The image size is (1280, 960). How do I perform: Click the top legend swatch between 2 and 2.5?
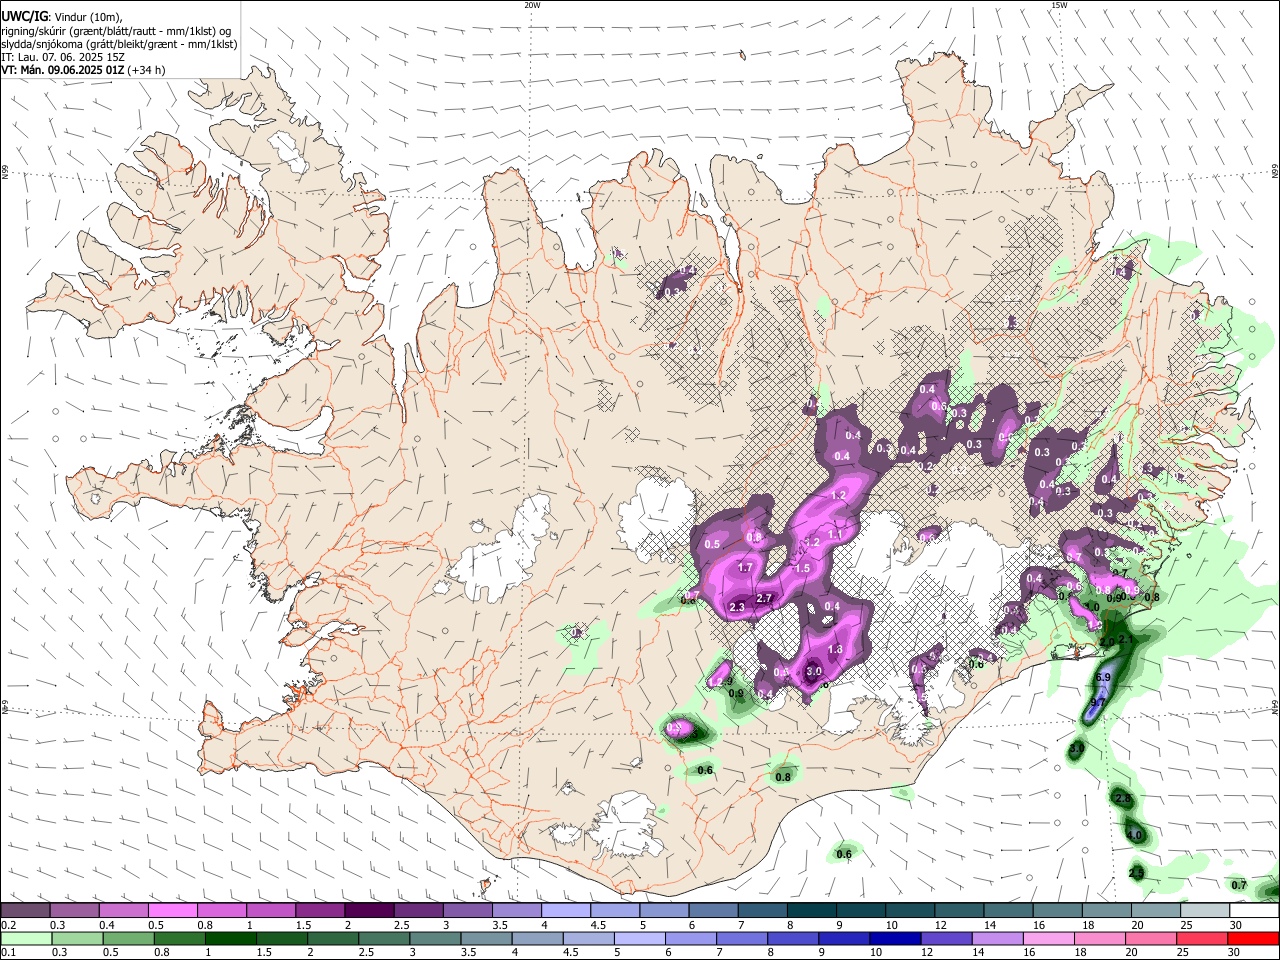[x=369, y=910]
